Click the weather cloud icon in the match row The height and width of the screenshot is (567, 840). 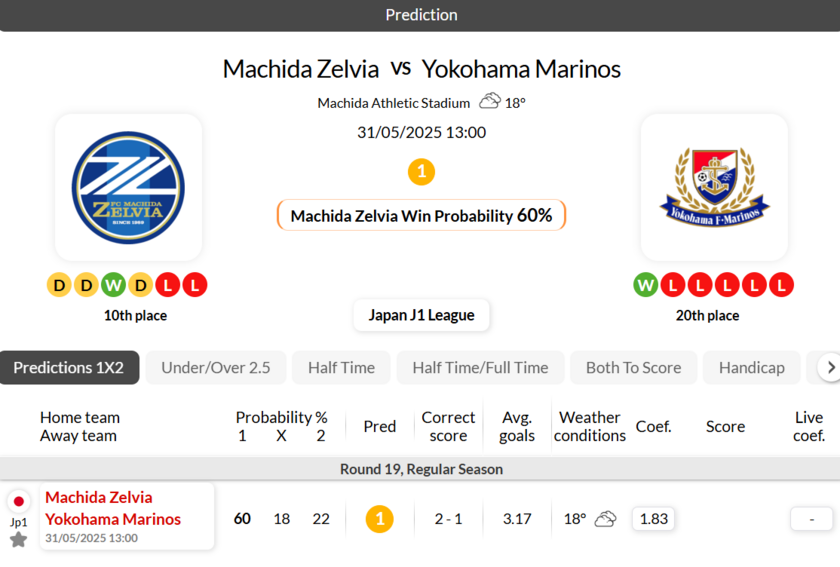605,519
